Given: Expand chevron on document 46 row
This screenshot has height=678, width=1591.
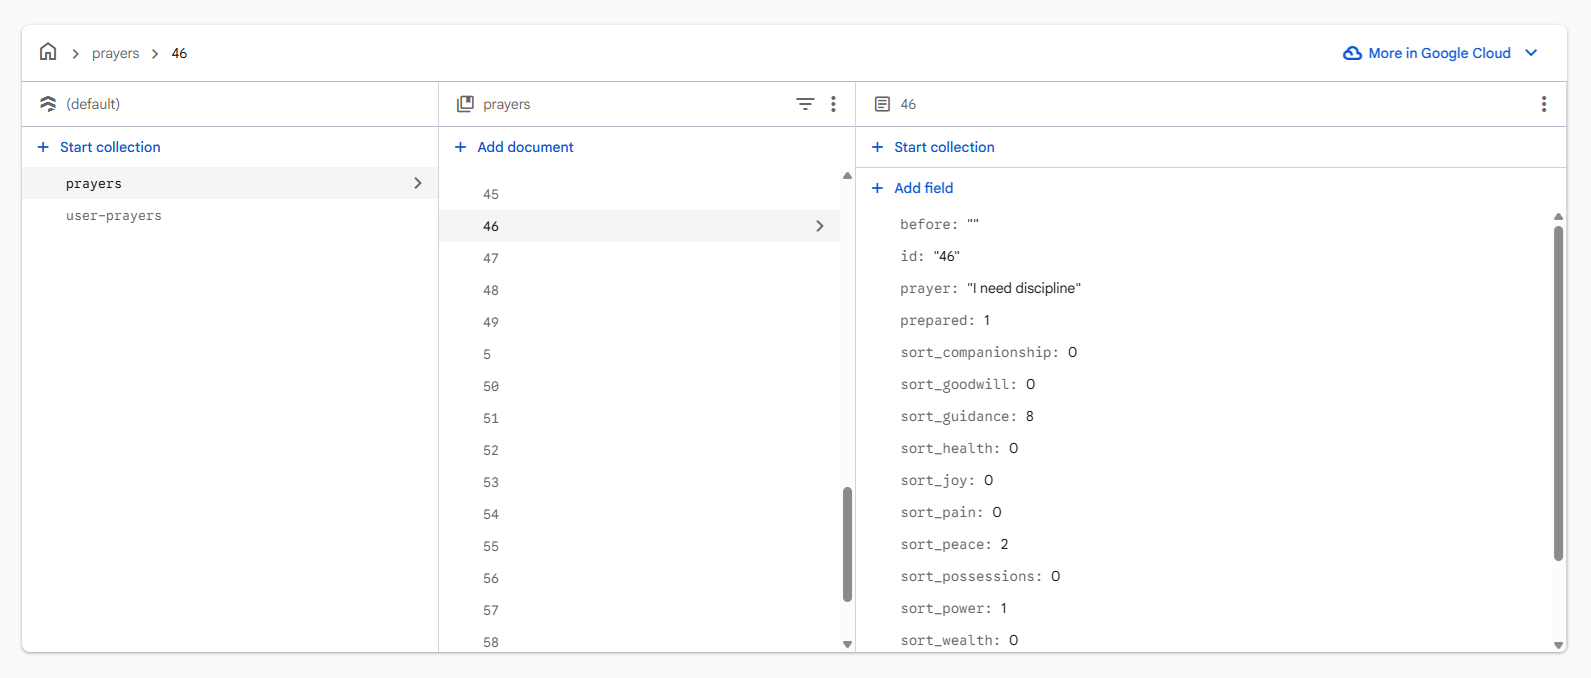Looking at the screenshot, I should click(x=820, y=226).
